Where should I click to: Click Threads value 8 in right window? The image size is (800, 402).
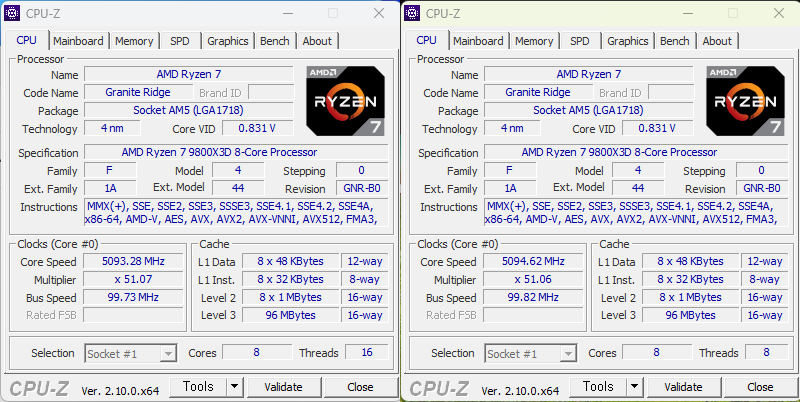tap(767, 353)
